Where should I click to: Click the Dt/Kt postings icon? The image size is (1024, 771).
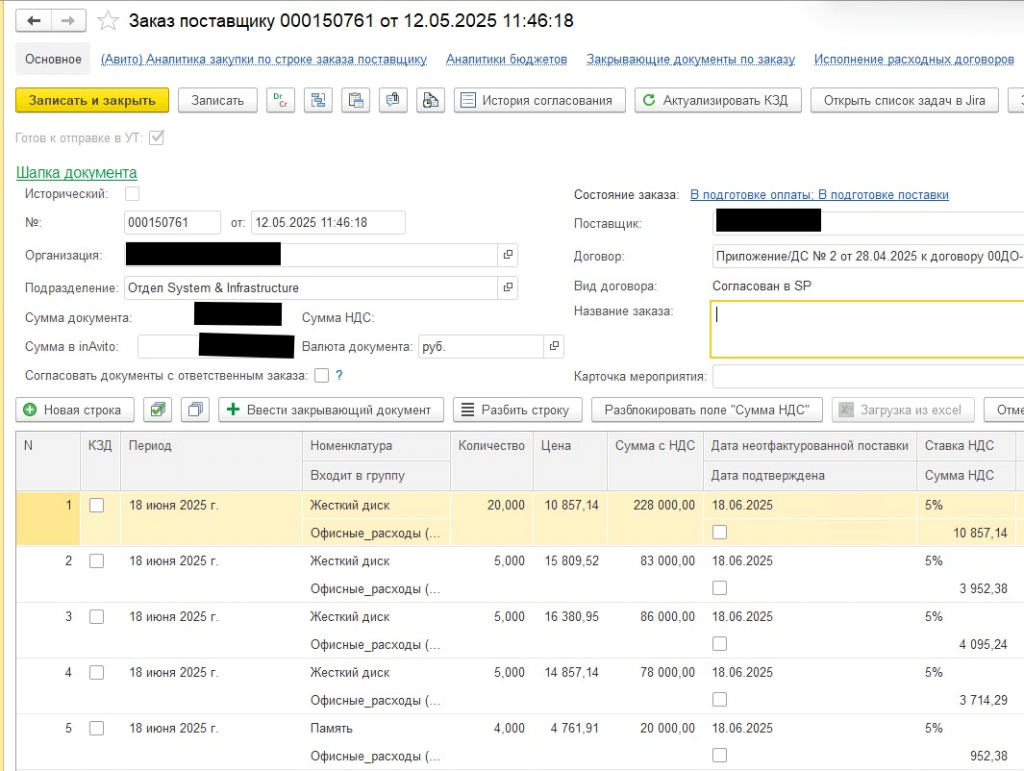[x=281, y=100]
